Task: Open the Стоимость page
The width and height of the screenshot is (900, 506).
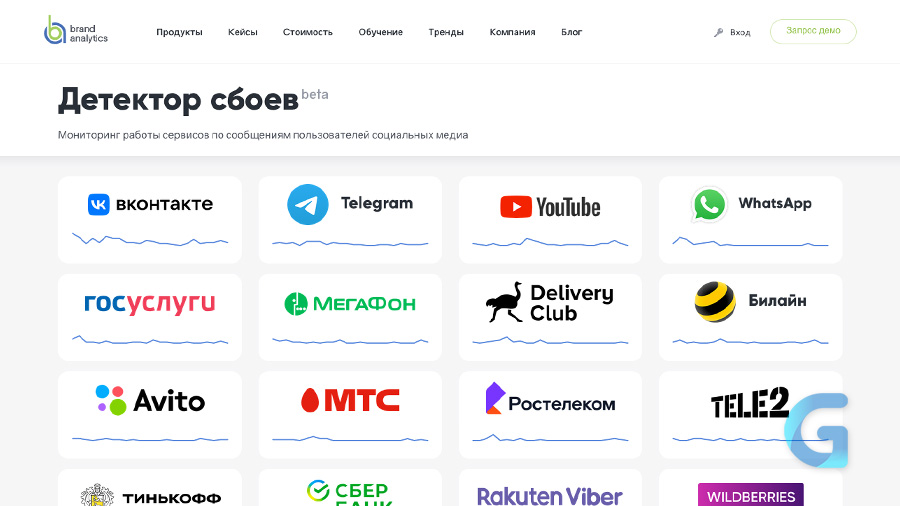Action: pos(308,32)
